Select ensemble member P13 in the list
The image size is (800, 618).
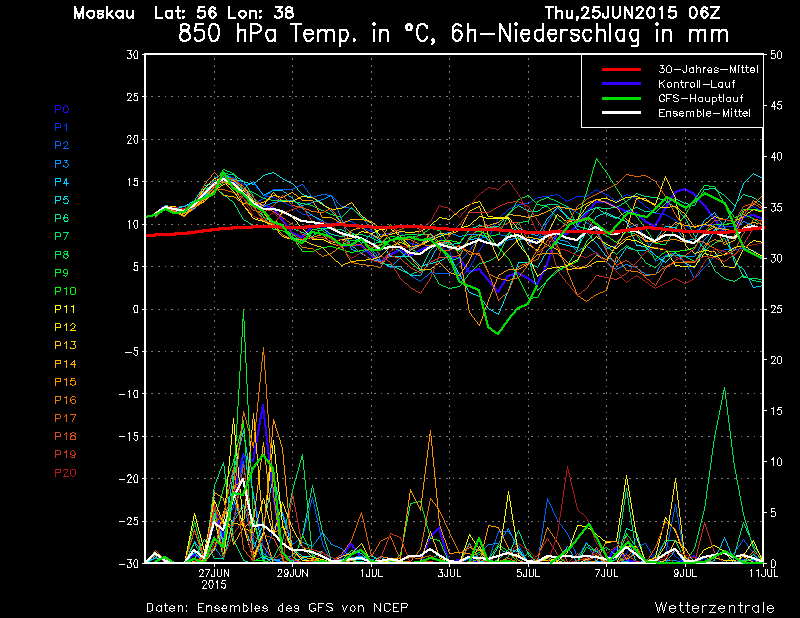[64, 345]
